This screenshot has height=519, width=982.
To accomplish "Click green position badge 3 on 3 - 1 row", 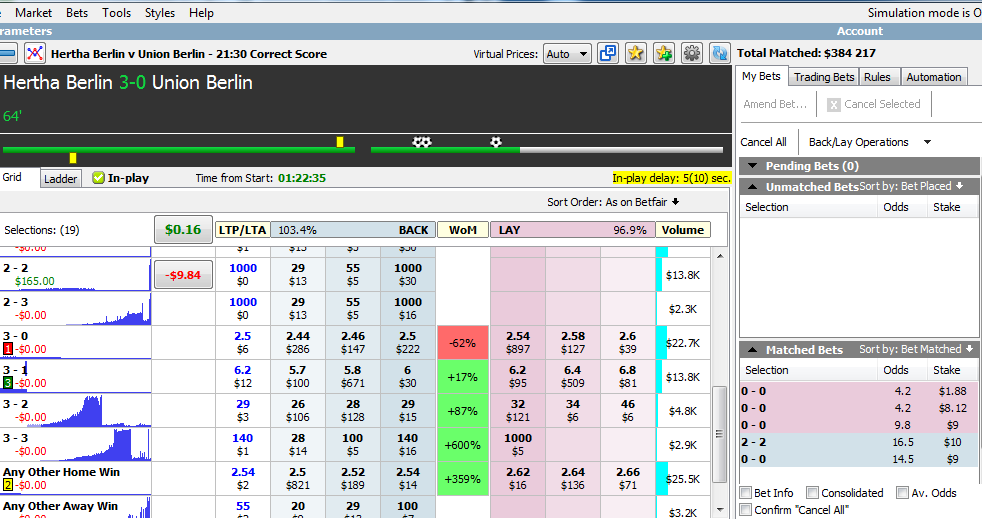I will pyautogui.click(x=8, y=383).
